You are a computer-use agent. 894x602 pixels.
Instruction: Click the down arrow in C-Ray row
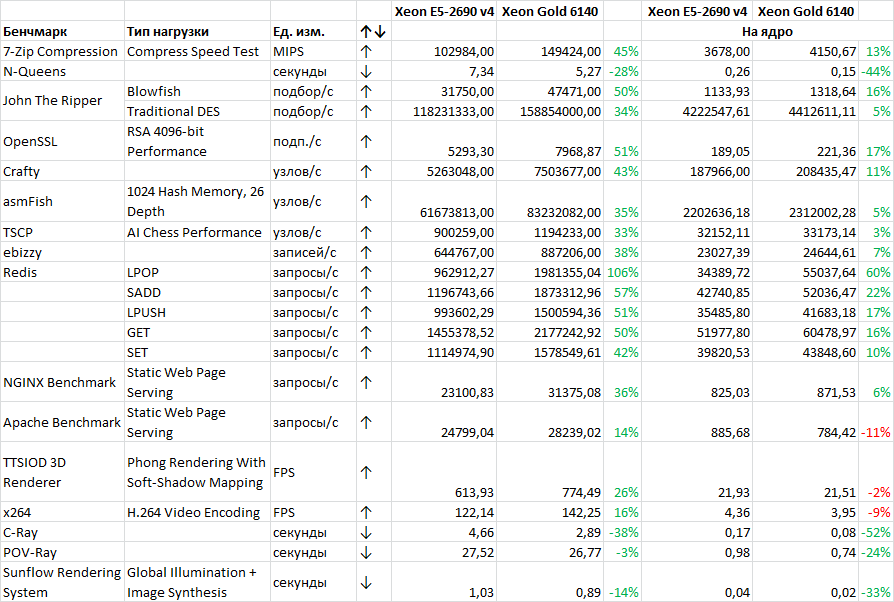(x=366, y=532)
